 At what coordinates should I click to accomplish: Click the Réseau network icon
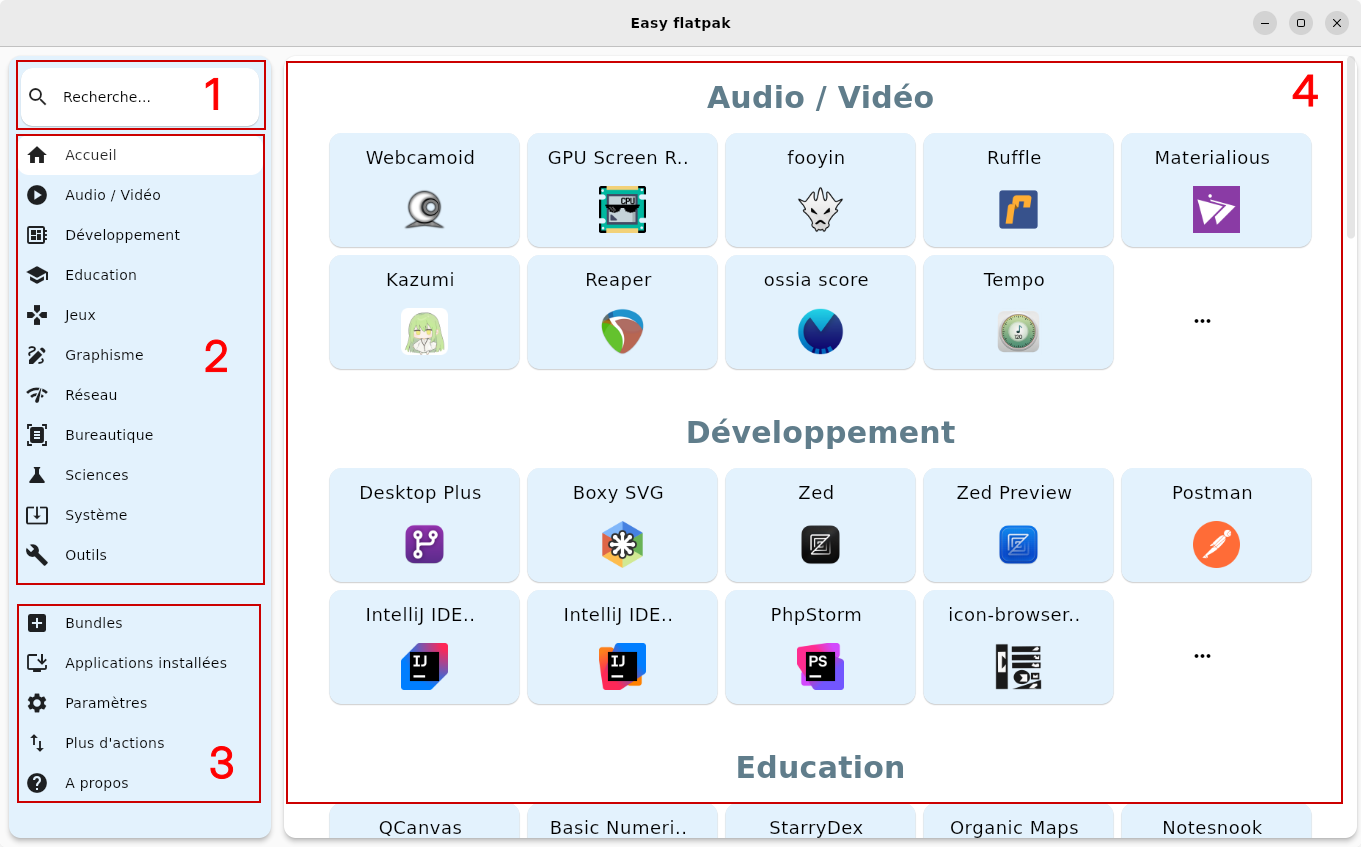(37, 395)
